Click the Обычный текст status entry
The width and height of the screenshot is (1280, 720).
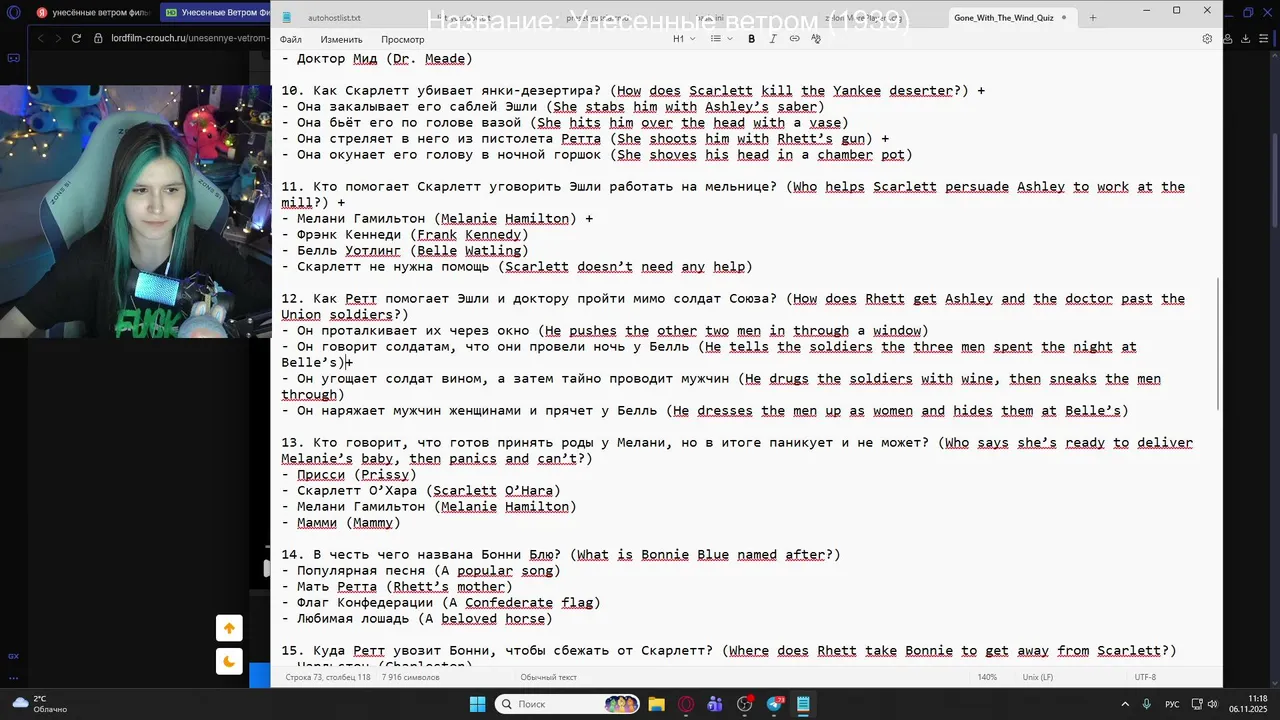548,677
